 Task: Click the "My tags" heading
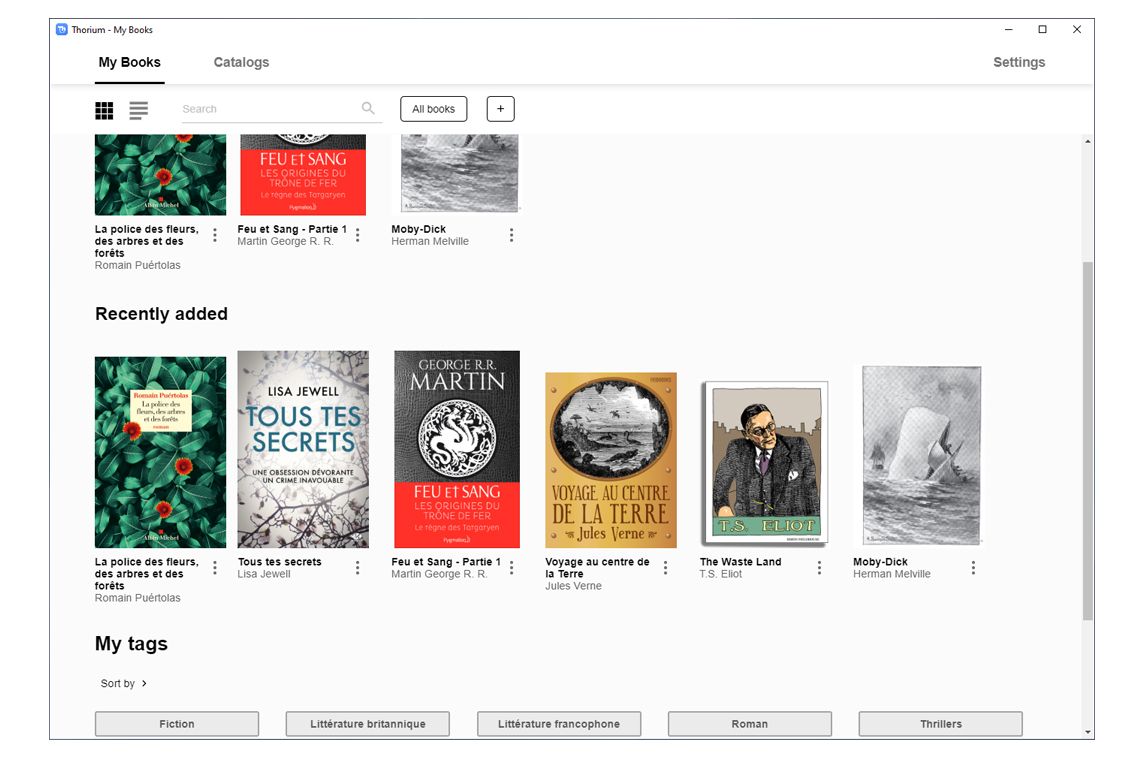pyautogui.click(x=131, y=643)
